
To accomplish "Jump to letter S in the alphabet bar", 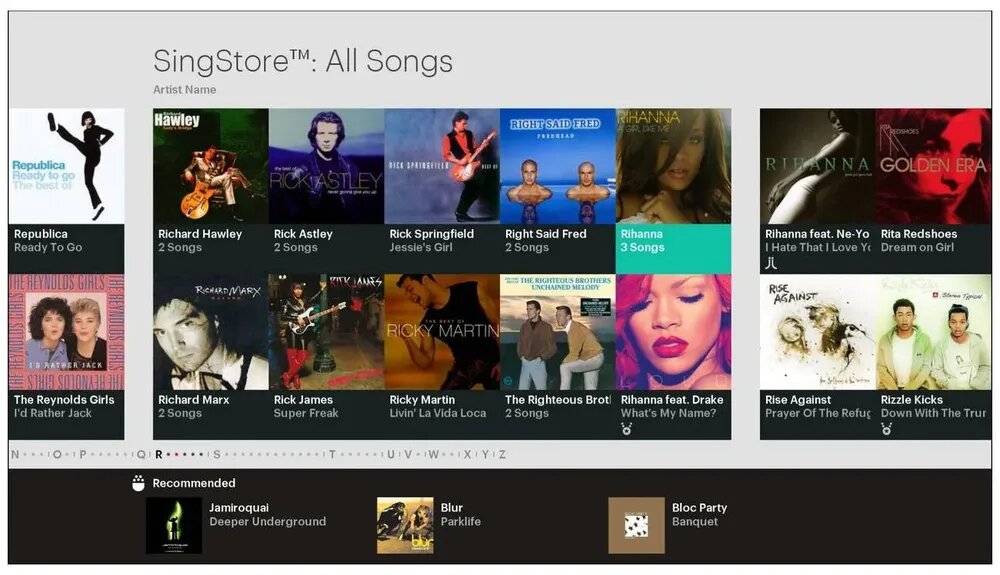I will click(x=217, y=455).
